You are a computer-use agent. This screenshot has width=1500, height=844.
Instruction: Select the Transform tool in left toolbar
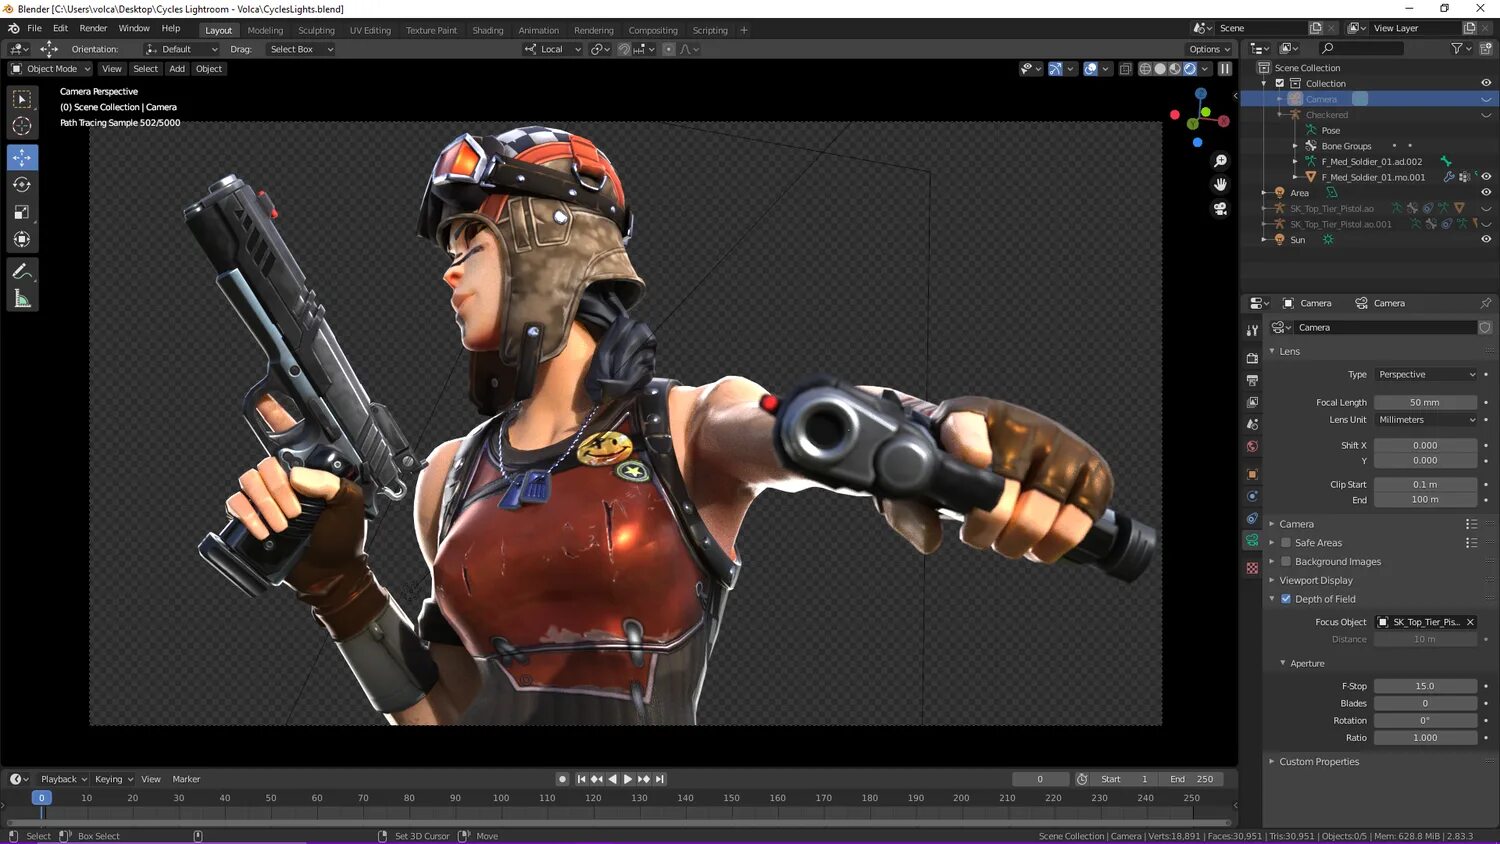22,239
